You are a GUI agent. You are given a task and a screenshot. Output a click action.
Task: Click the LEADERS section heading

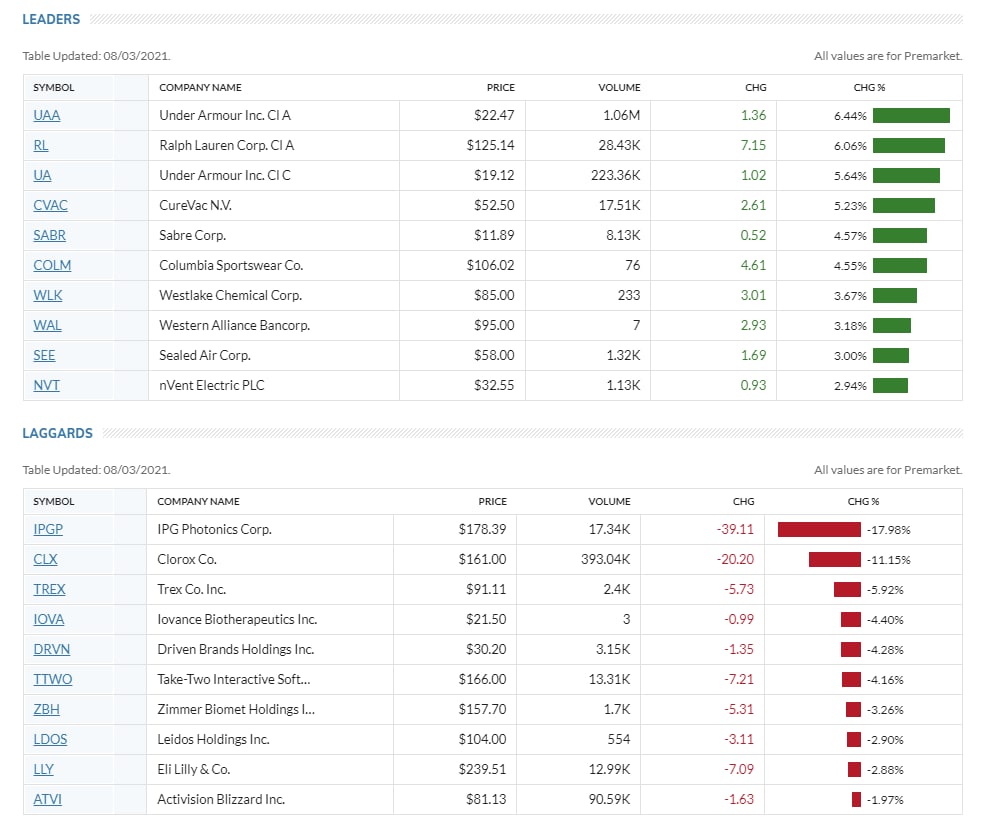51,19
